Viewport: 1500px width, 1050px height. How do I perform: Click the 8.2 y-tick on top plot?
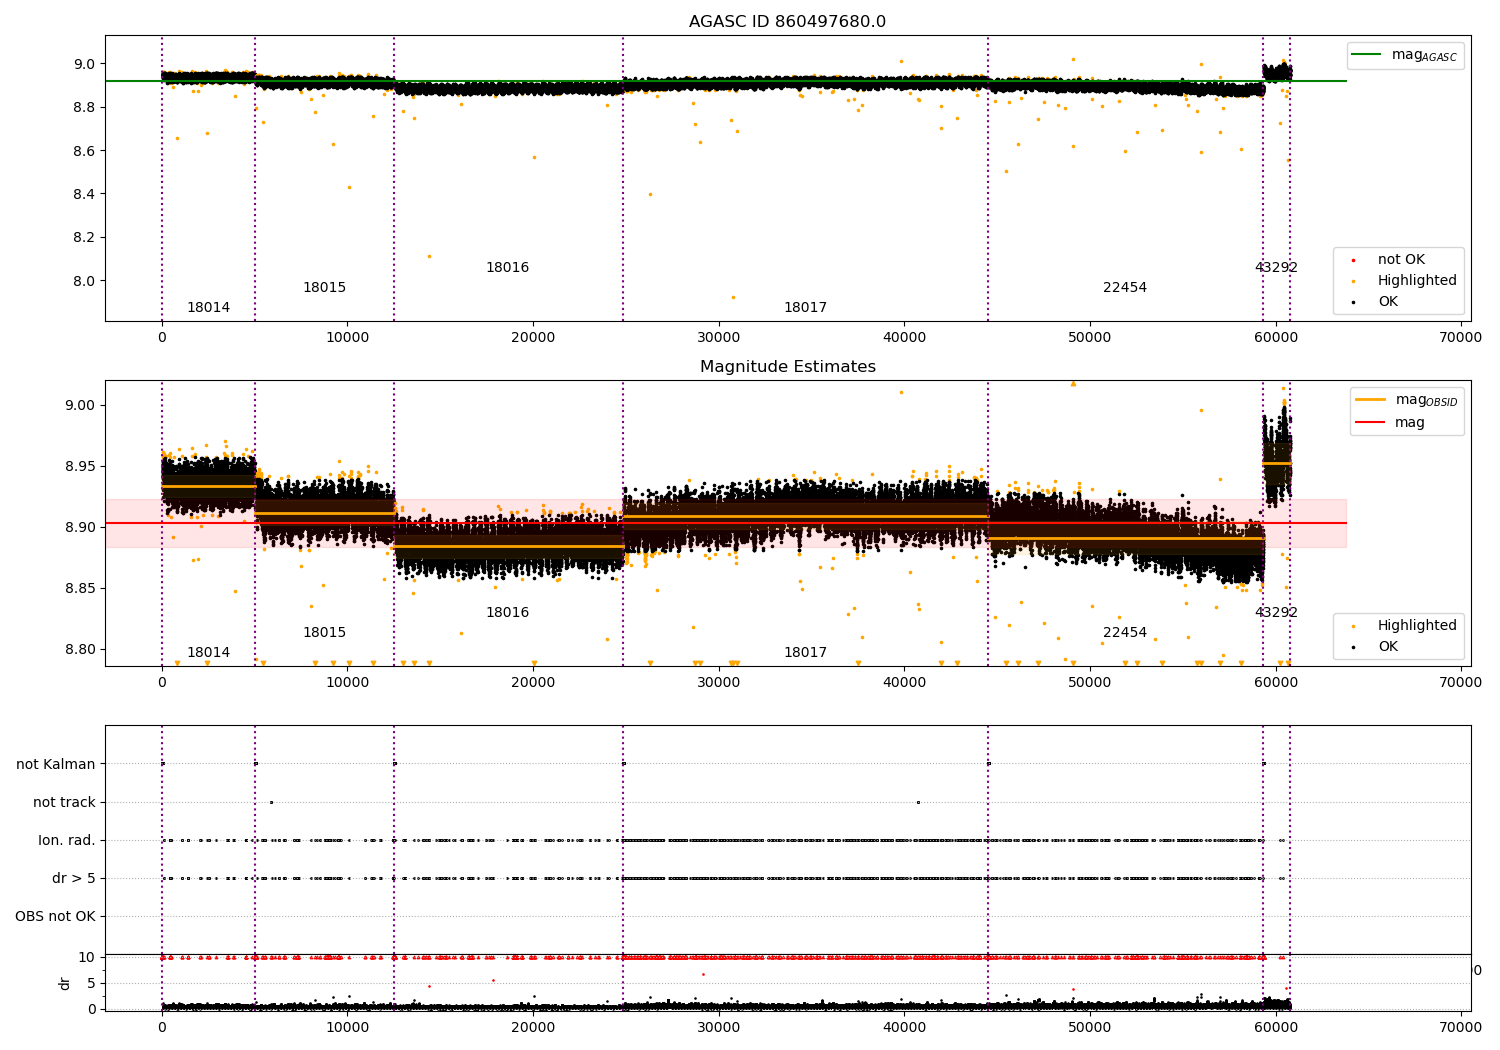[84, 238]
